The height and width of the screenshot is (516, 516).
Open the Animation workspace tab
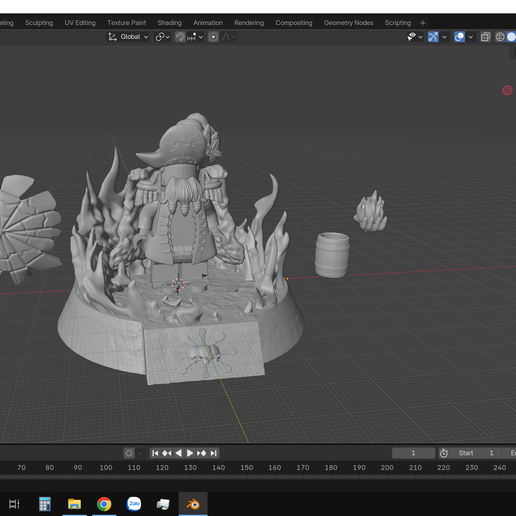pos(208,23)
